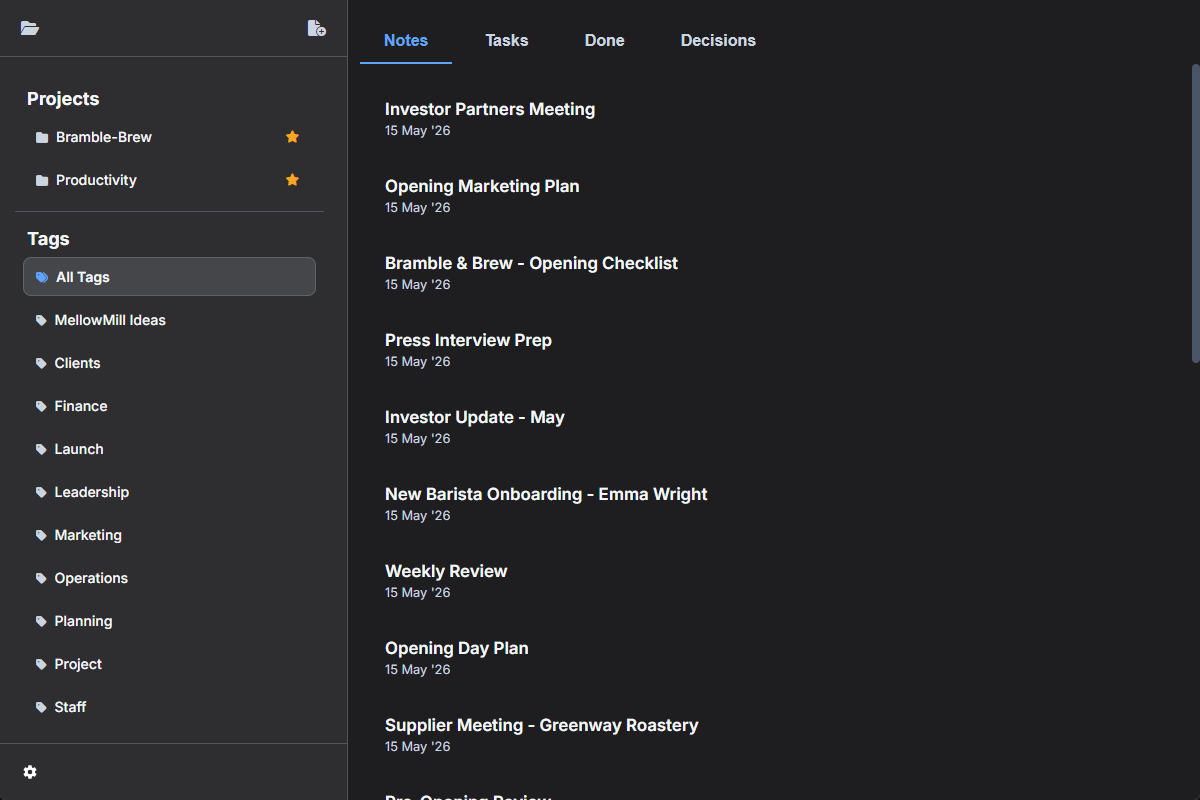Open the Productivity project
Viewport: 1200px width, 800px height.
(x=169, y=180)
